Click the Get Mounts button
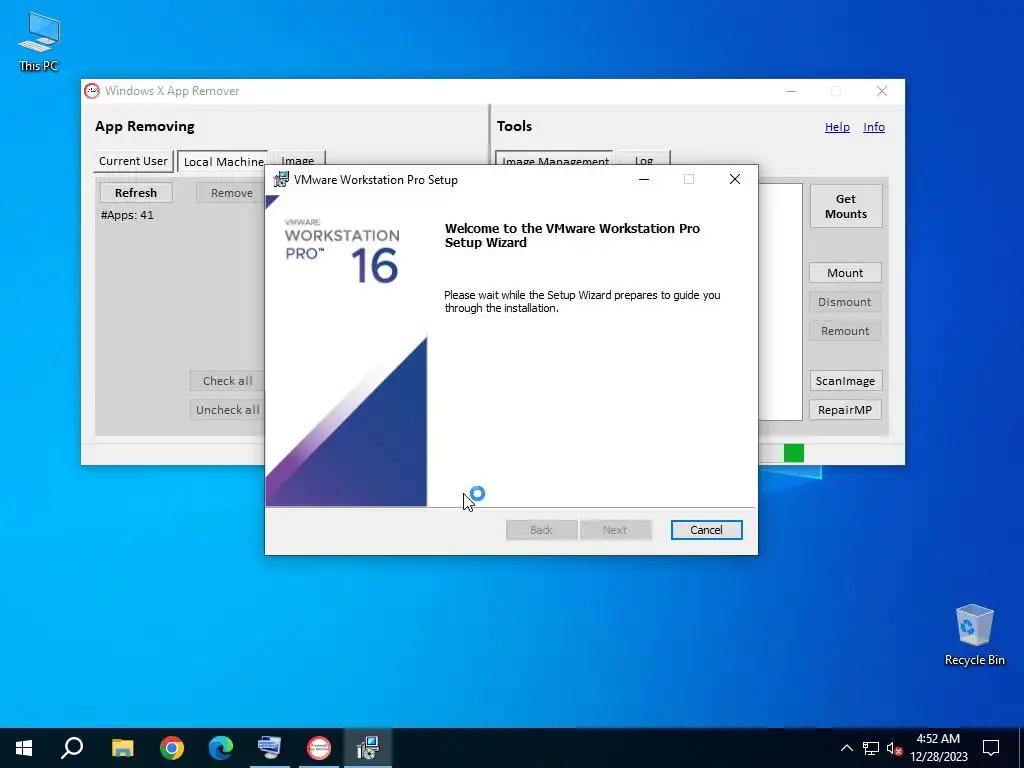The width and height of the screenshot is (1024, 768). coord(846,206)
